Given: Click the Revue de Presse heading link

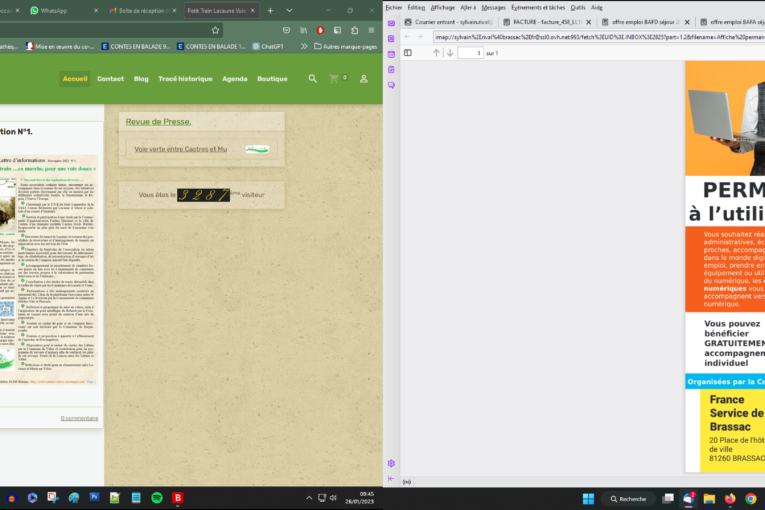Looking at the screenshot, I should tap(158, 122).
